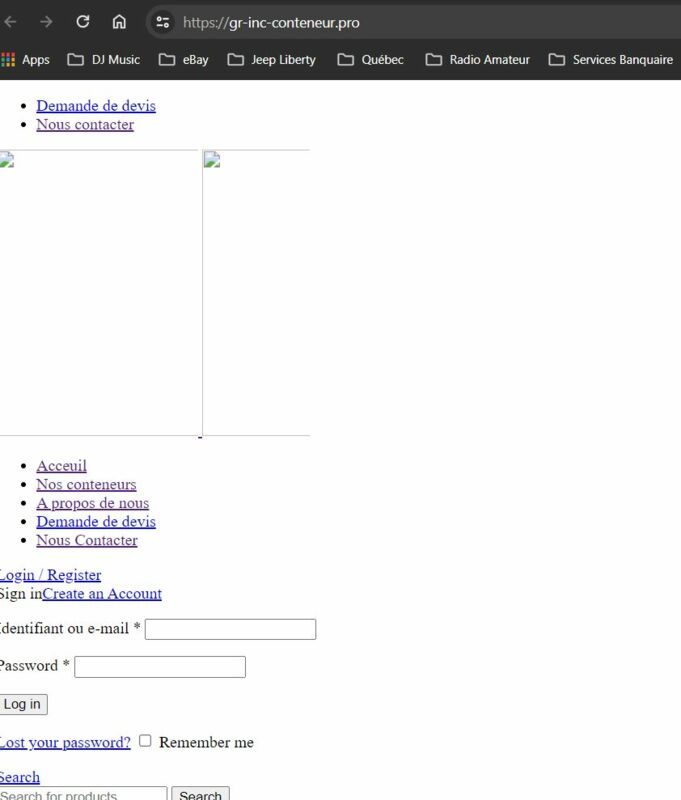Click the second broken image placeholder
Screen dimensions: 681x800
(x=256, y=293)
